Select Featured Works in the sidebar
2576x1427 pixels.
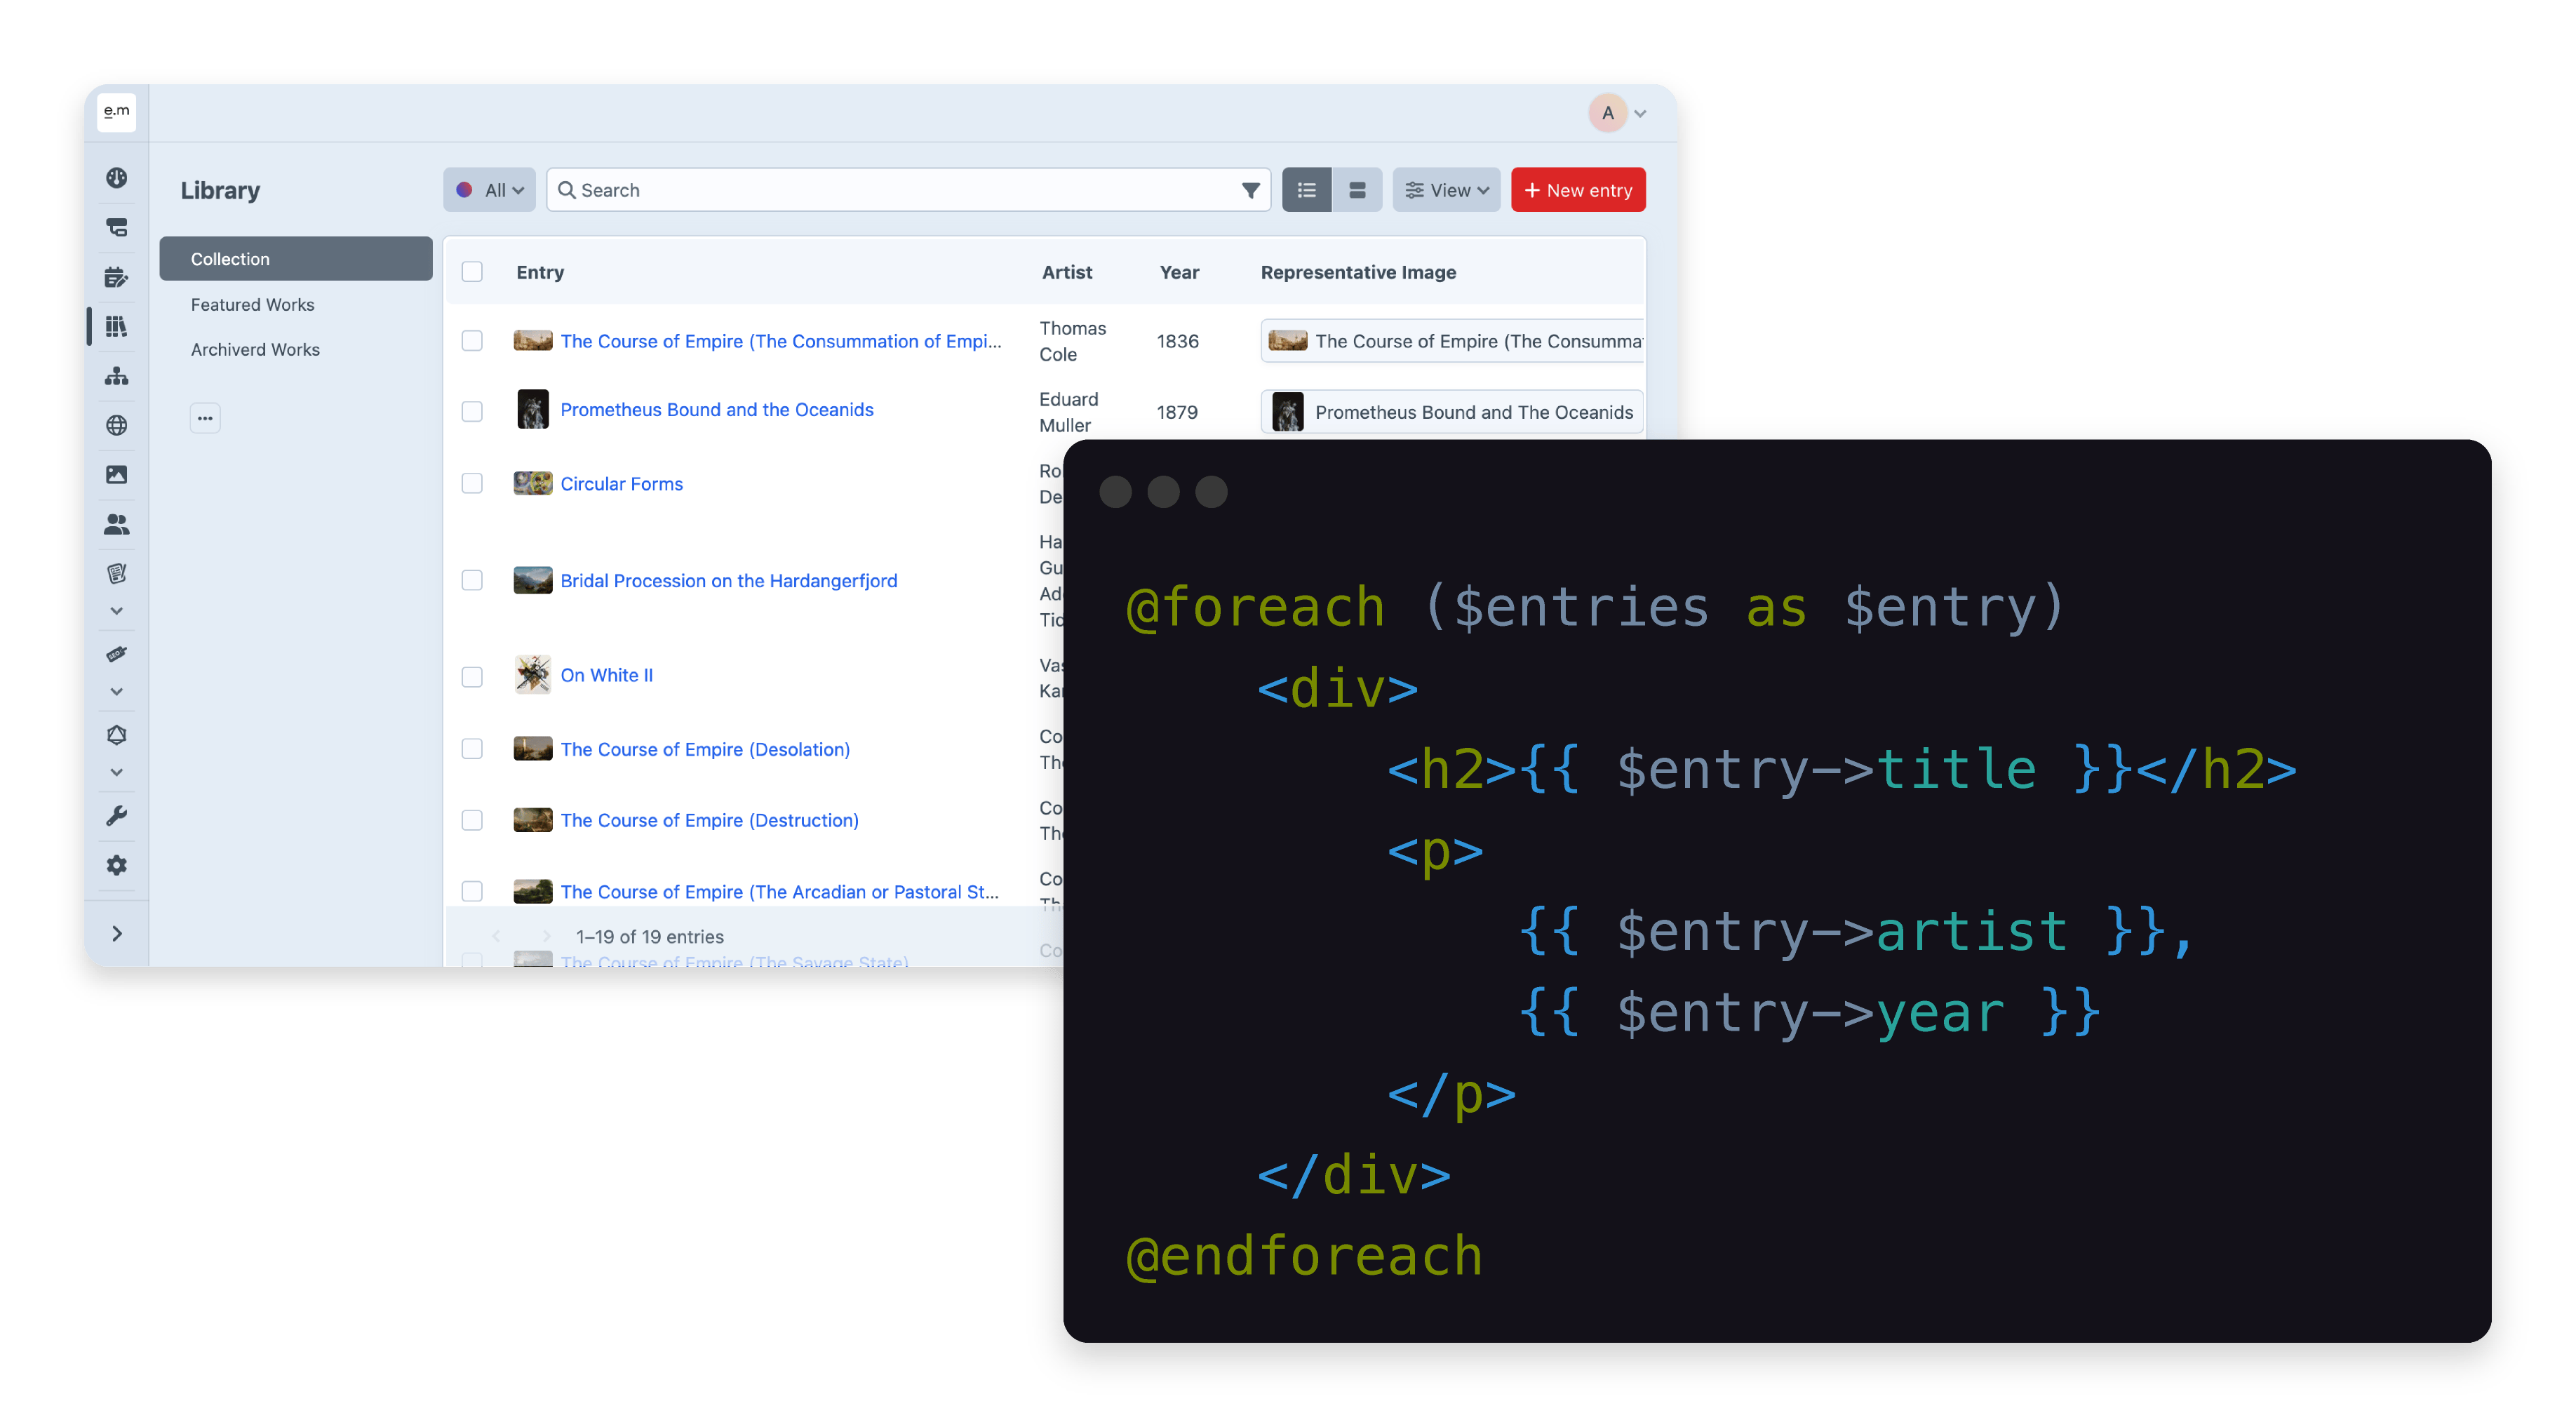(x=252, y=305)
